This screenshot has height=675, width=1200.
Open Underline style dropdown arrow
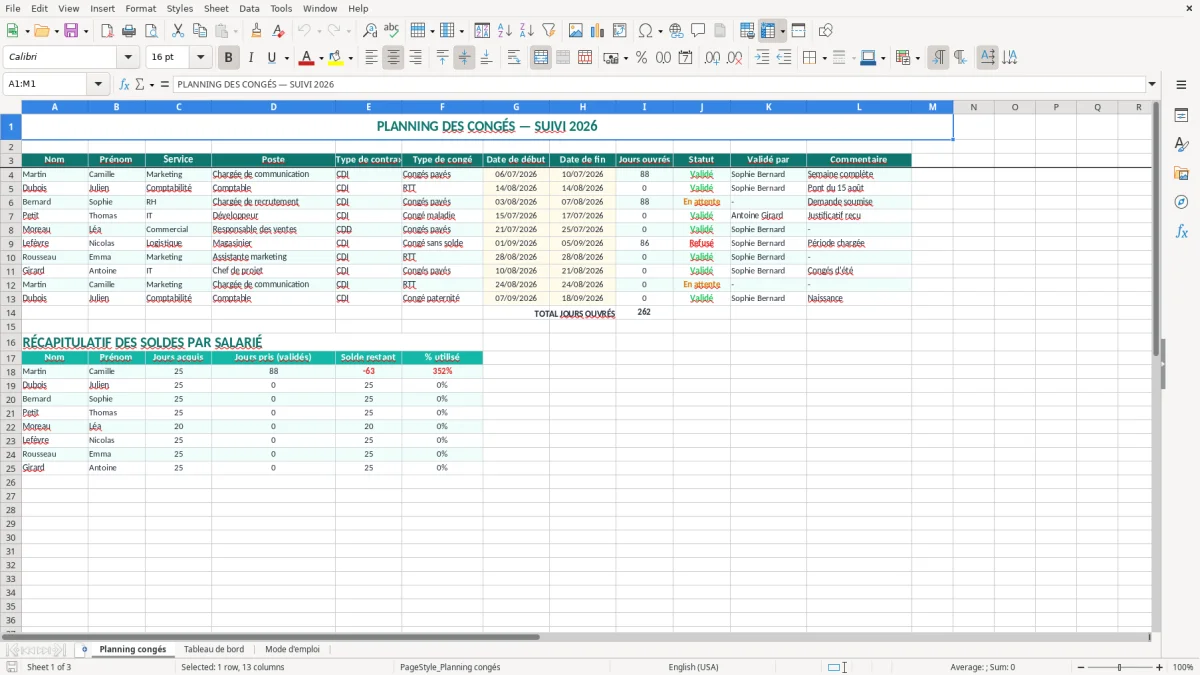[286, 58]
